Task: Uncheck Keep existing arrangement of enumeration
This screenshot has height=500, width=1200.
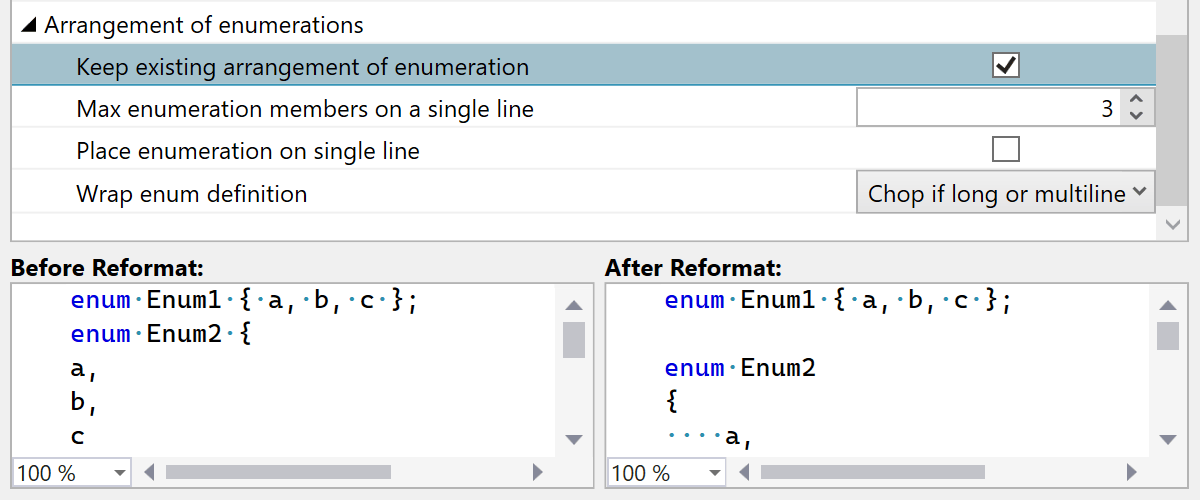Action: pos(1005,67)
